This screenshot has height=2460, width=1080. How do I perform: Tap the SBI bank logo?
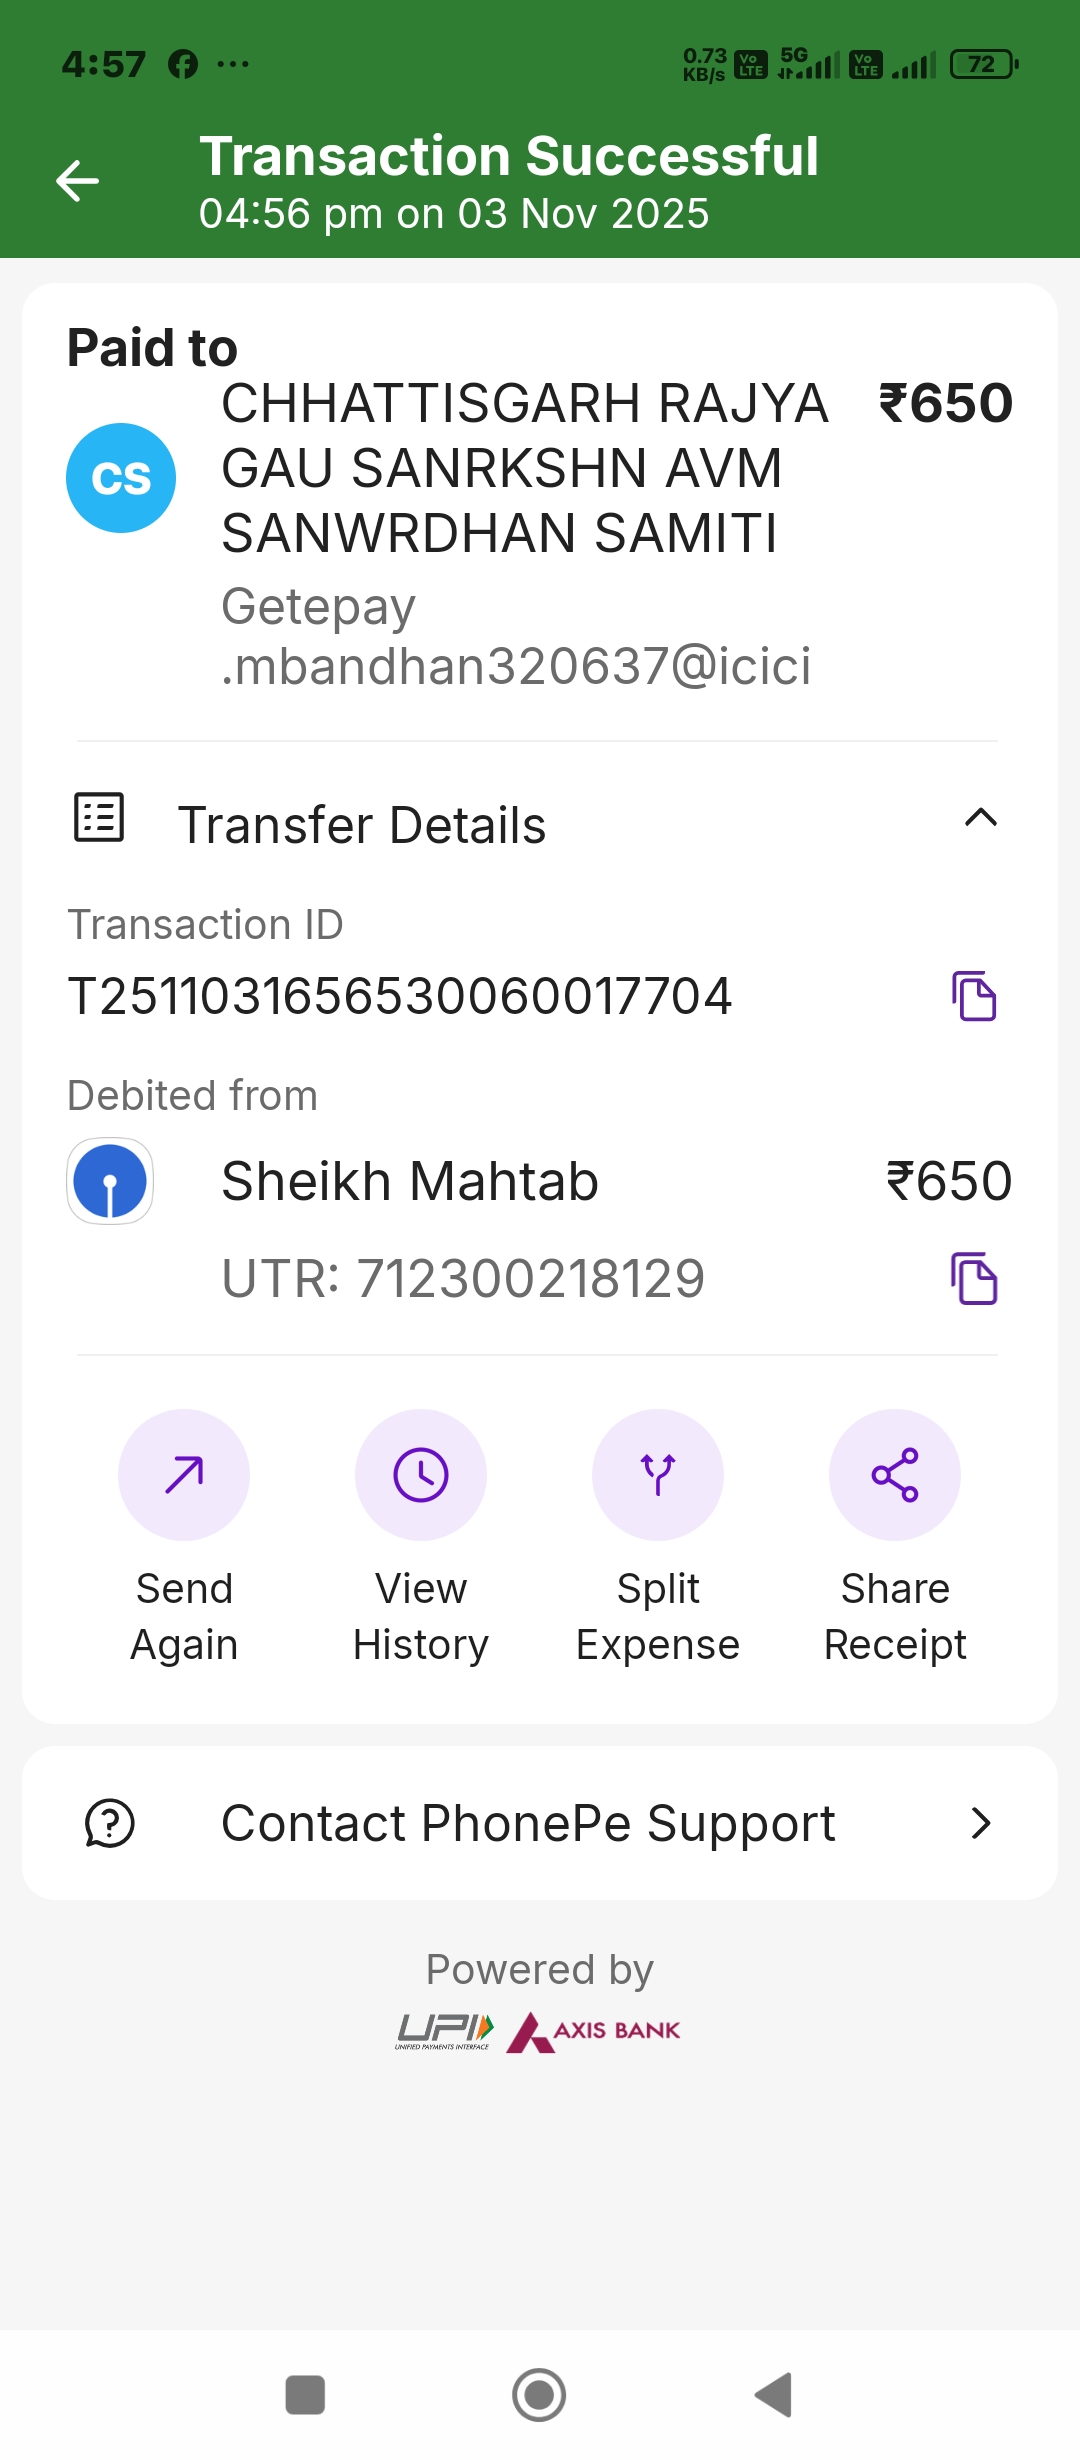click(110, 1181)
